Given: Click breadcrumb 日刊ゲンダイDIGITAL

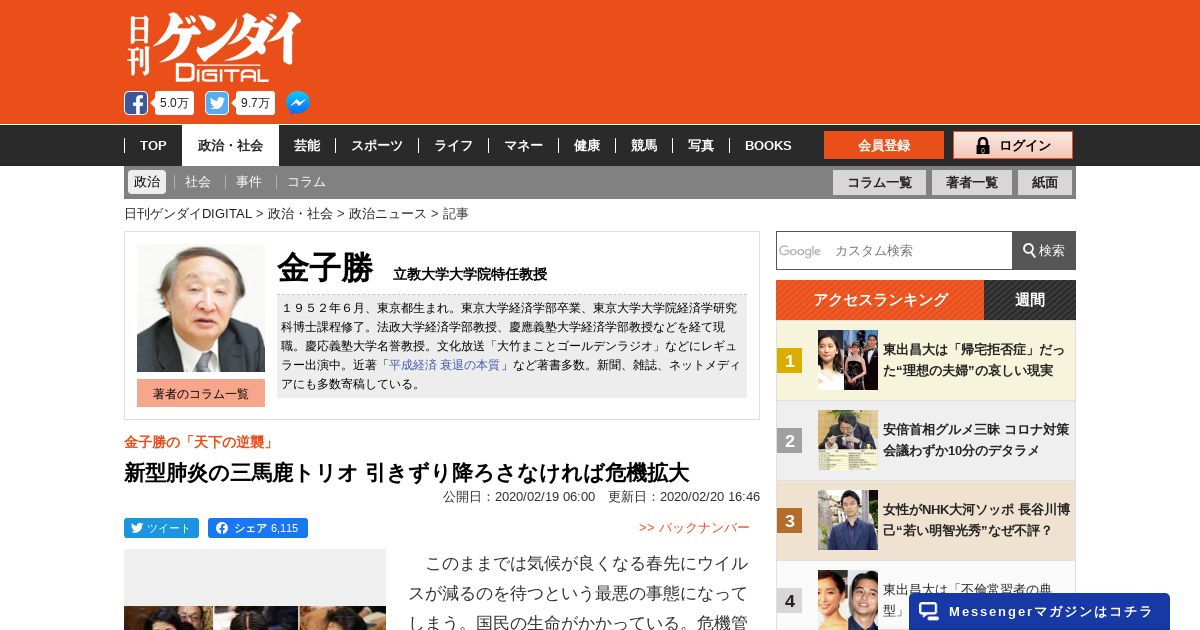Looking at the screenshot, I should tap(188, 213).
